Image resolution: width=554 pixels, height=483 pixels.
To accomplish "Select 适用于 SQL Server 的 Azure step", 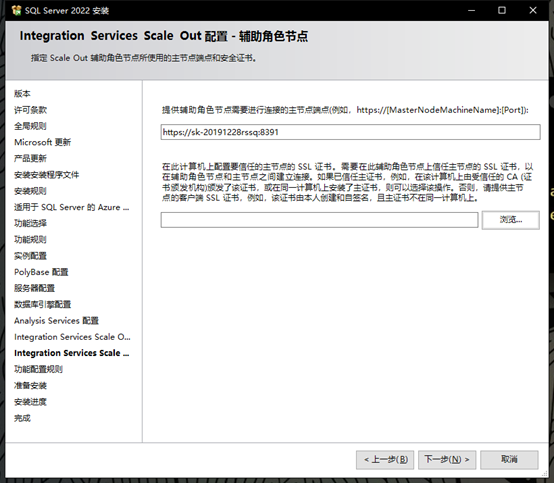I will point(72,207).
